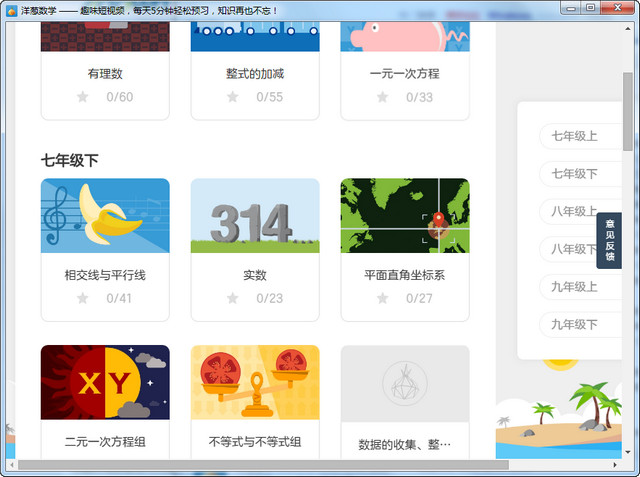The height and width of the screenshot is (477, 640).
Task: Open the 不等式与不等式组 chapter title
Action: pyautogui.click(x=255, y=442)
